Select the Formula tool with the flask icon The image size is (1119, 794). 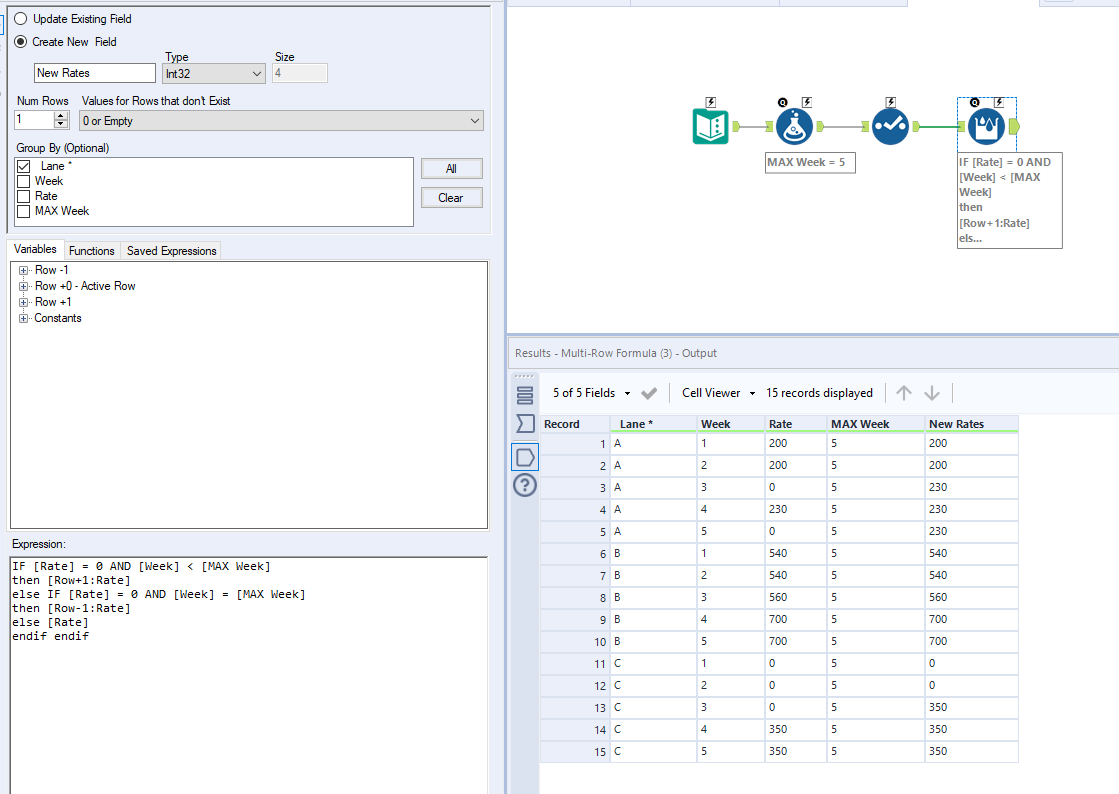[794, 127]
